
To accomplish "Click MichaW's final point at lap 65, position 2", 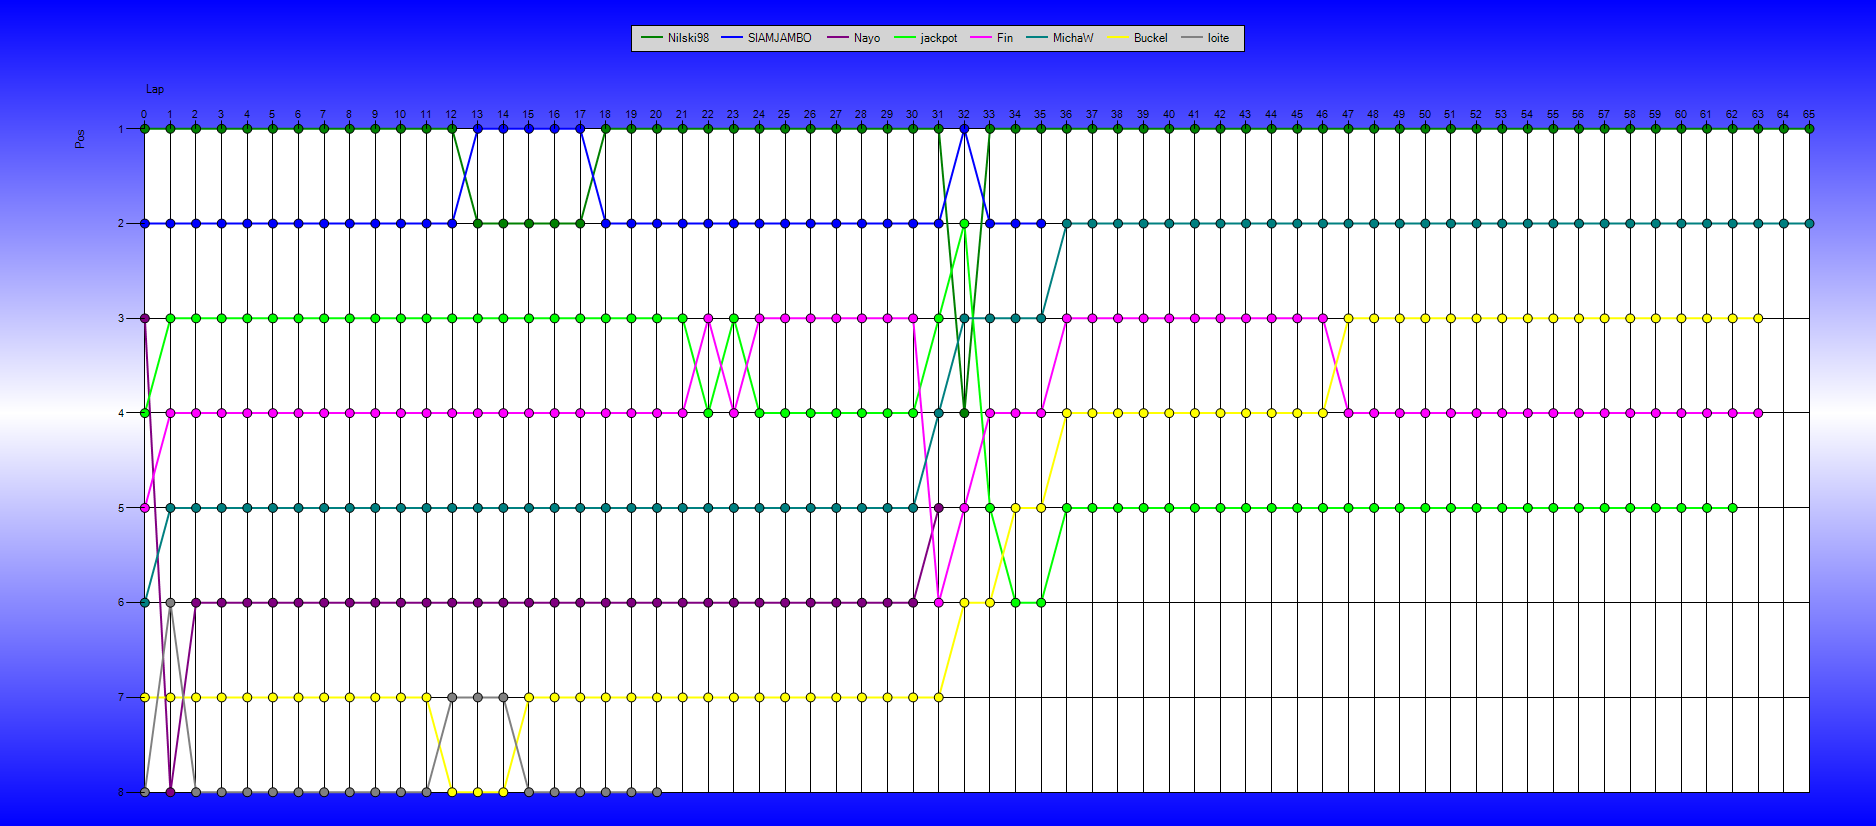I will pos(1809,223).
